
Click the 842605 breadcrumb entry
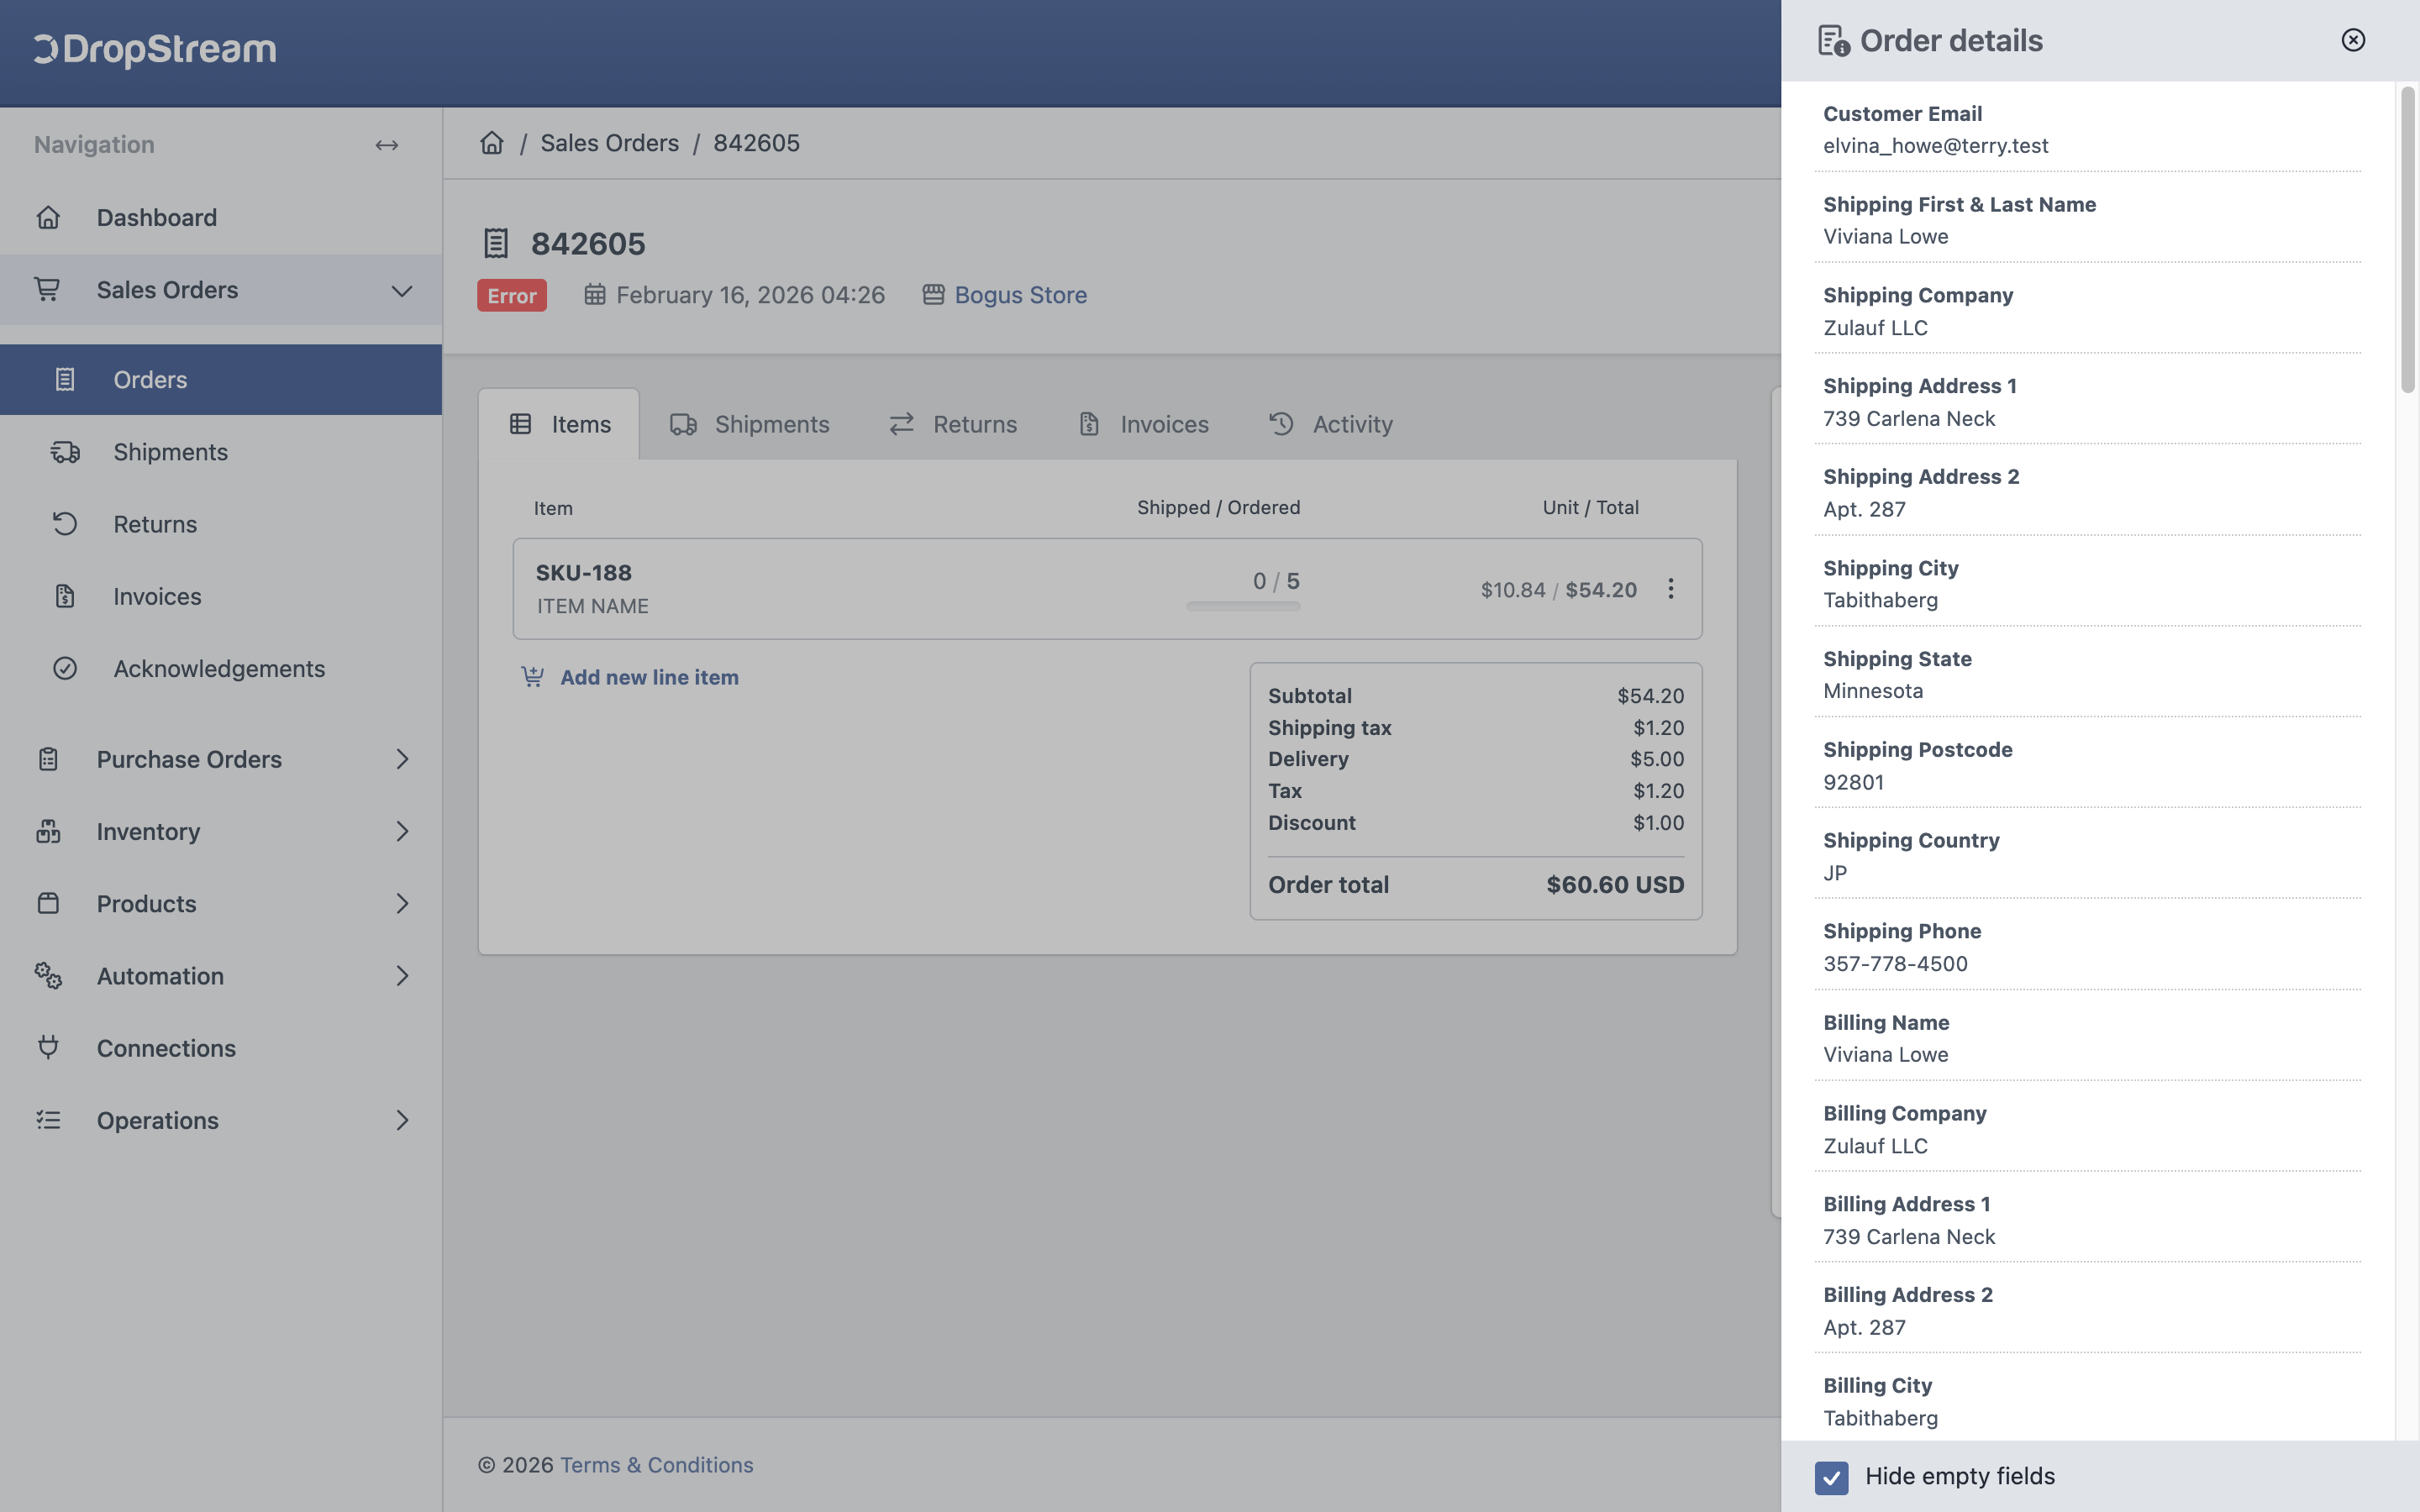point(756,143)
